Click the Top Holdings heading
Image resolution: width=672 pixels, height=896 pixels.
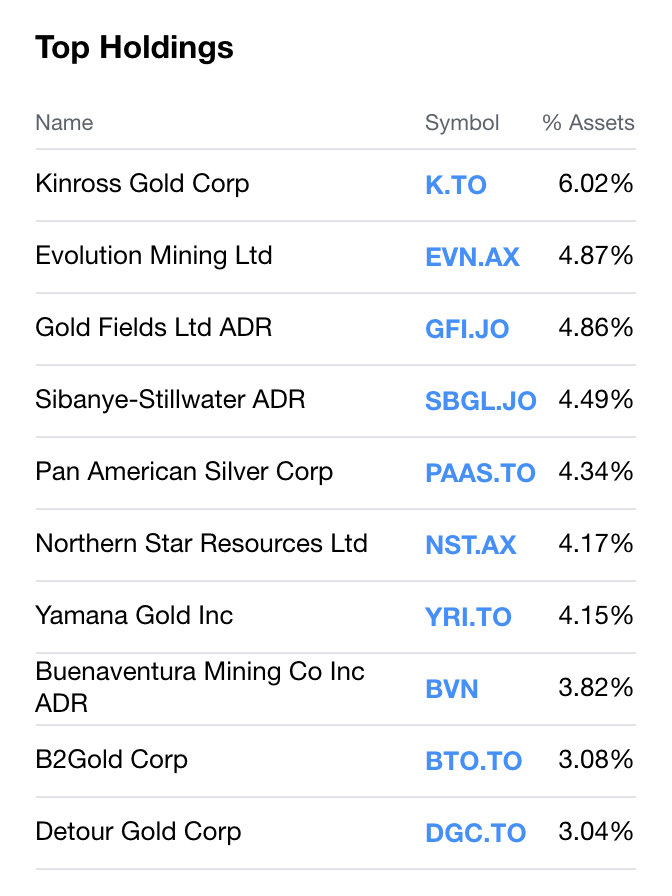point(134,47)
